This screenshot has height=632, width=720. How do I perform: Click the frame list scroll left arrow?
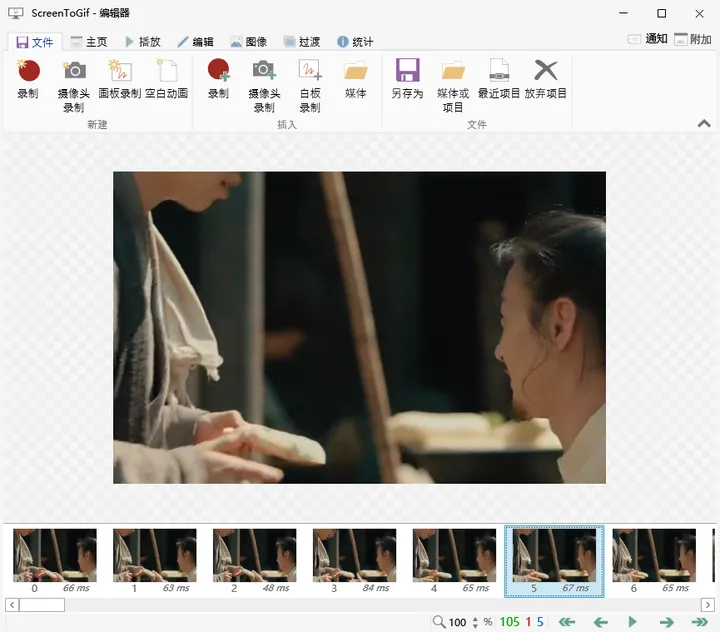coord(12,605)
